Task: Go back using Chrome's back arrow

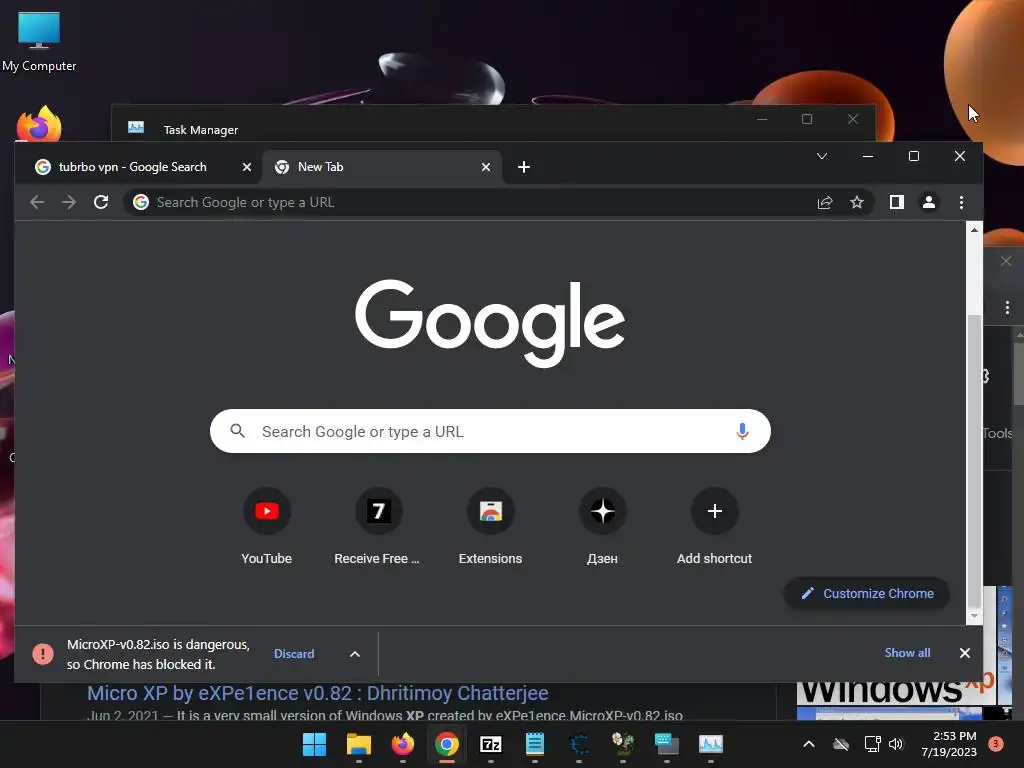Action: [x=37, y=202]
